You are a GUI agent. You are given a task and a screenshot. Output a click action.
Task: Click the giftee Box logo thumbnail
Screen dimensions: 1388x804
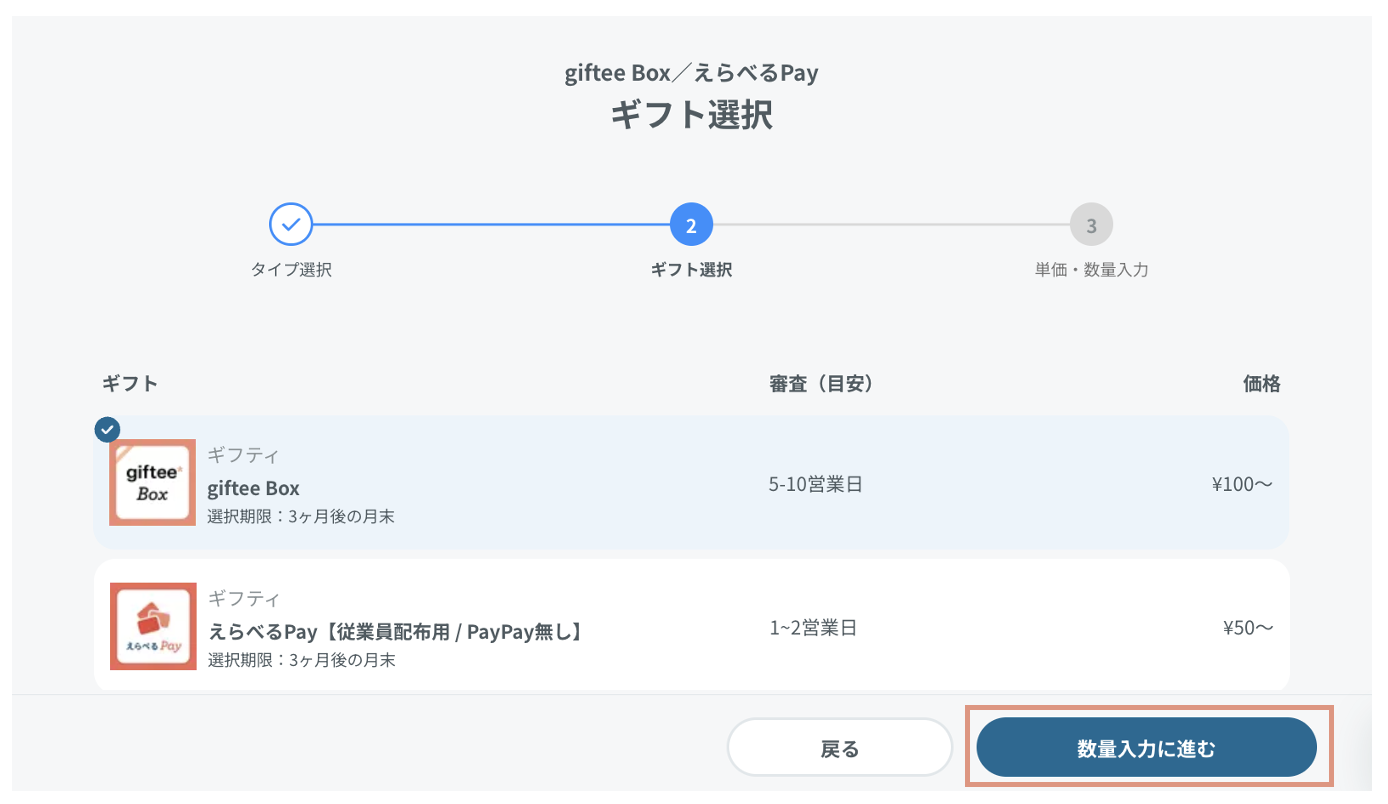pyautogui.click(x=153, y=482)
